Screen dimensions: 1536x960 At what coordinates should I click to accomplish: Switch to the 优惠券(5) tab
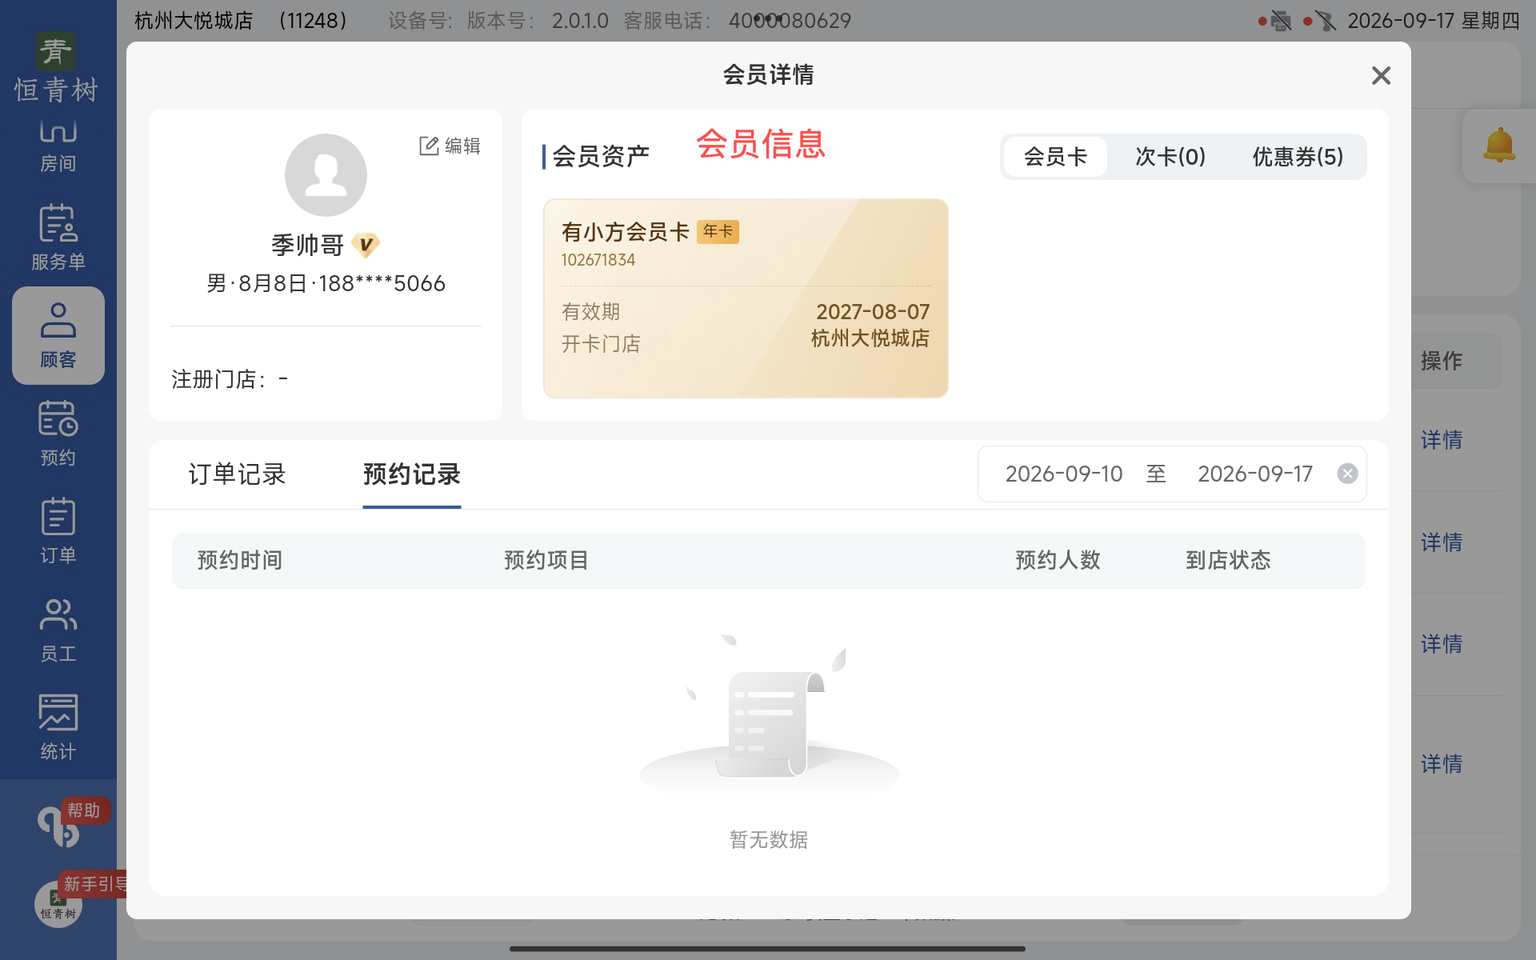tap(1297, 157)
